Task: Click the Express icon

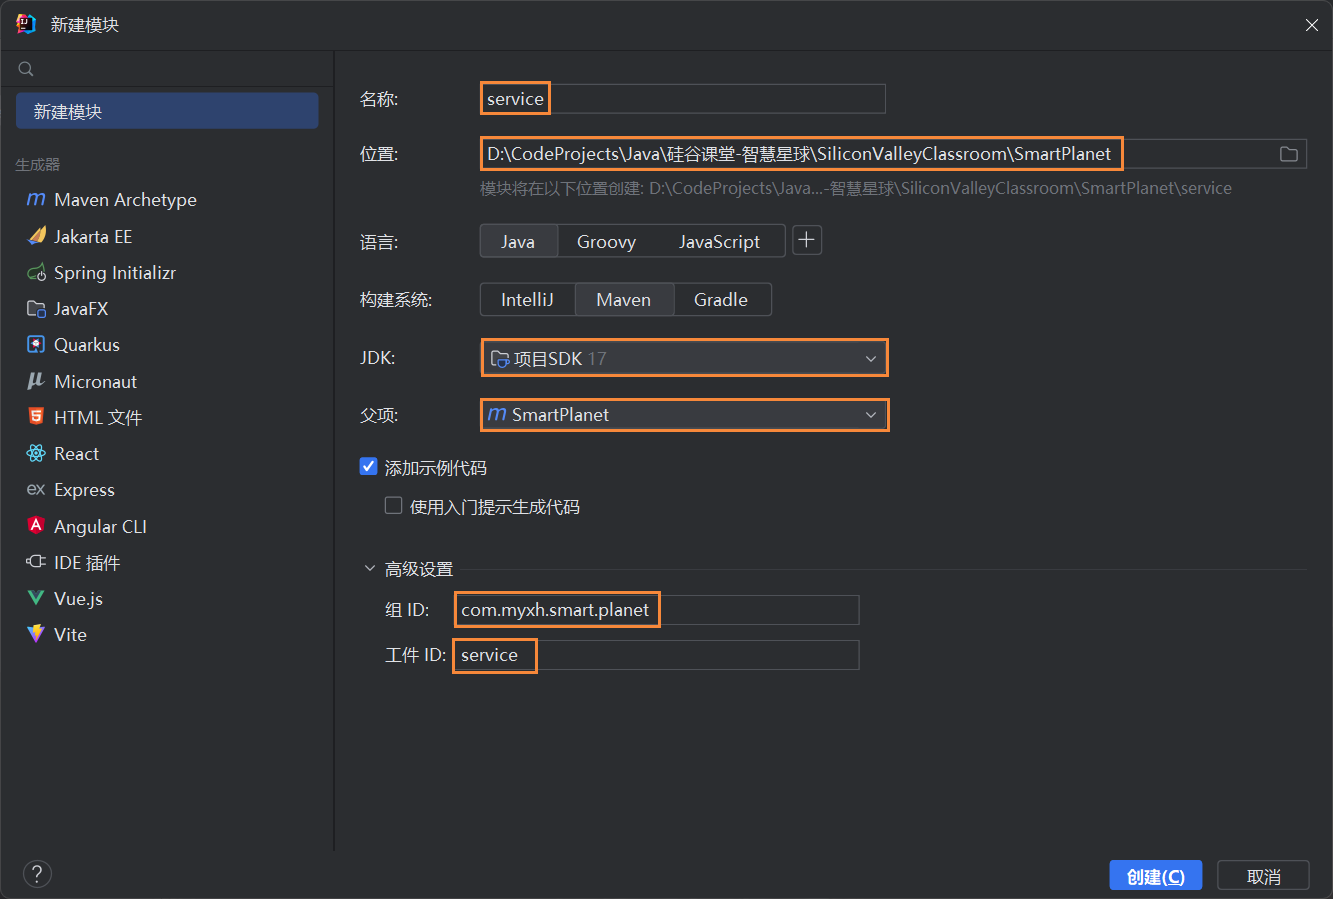Action: 36,490
